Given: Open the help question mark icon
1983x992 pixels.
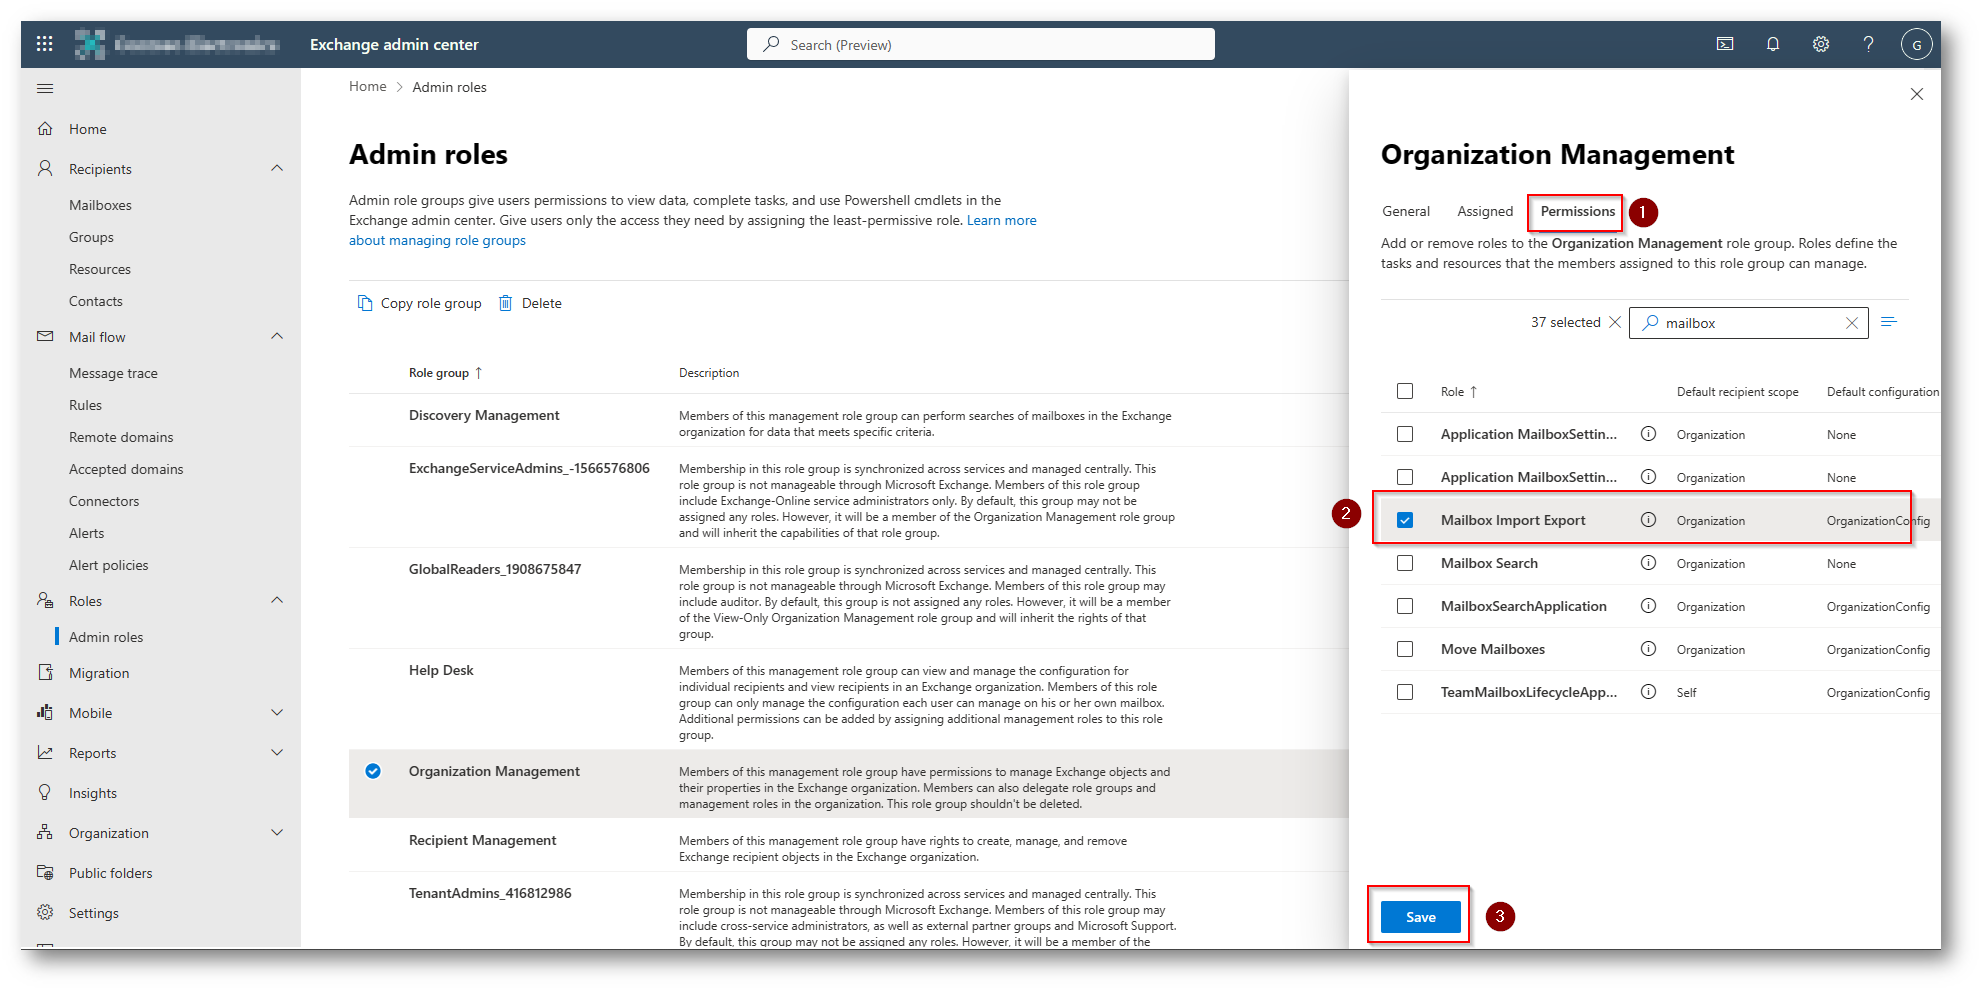Looking at the screenshot, I should pyautogui.click(x=1868, y=44).
